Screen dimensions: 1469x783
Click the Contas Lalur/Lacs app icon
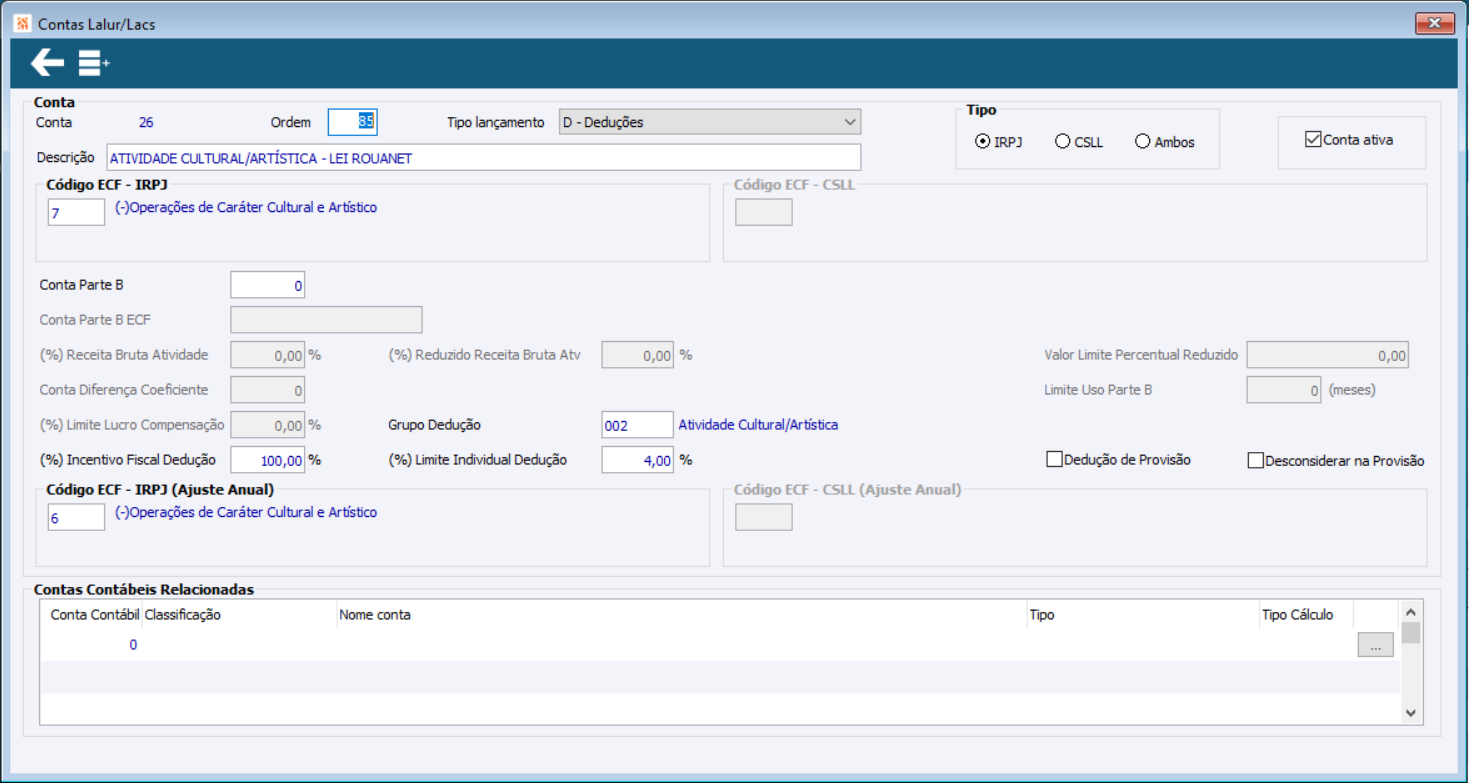point(24,23)
